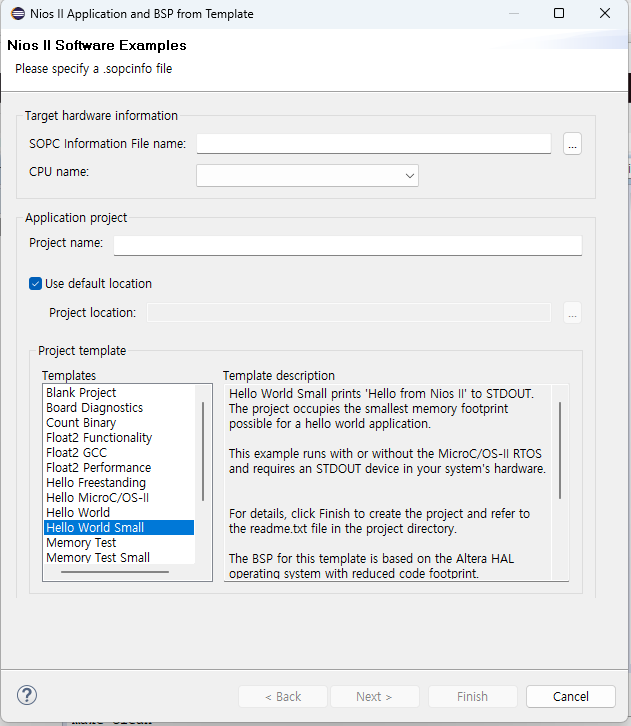The width and height of the screenshot is (631, 726).
Task: Open the CPU name dropdown
Action: pyautogui.click(x=307, y=175)
